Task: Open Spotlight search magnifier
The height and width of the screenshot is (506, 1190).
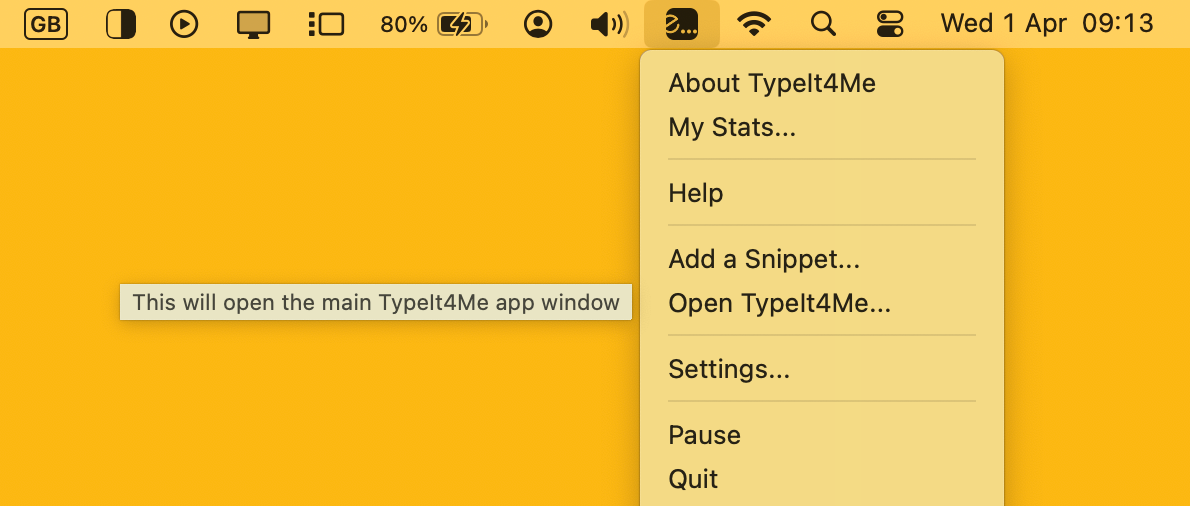Action: pos(823,24)
